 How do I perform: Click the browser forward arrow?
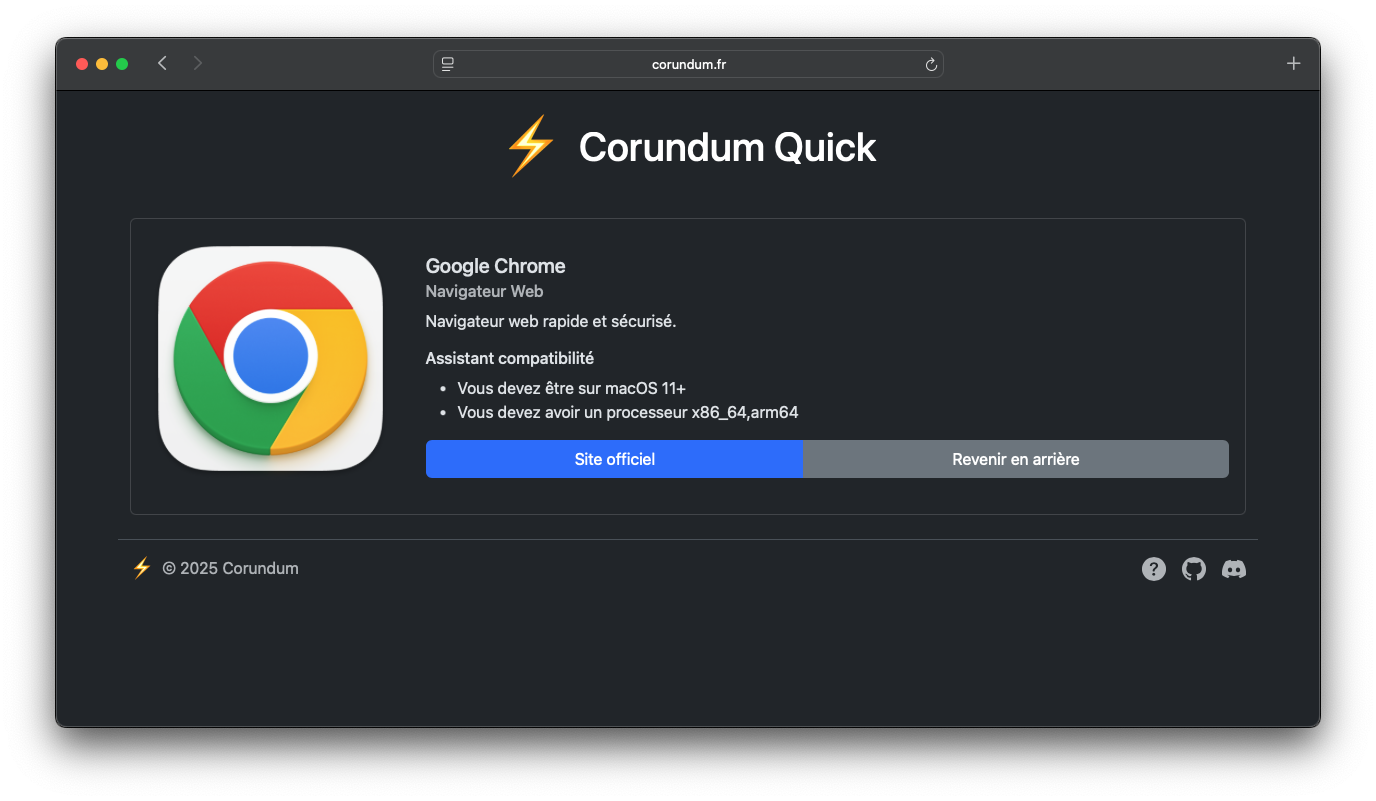(198, 63)
